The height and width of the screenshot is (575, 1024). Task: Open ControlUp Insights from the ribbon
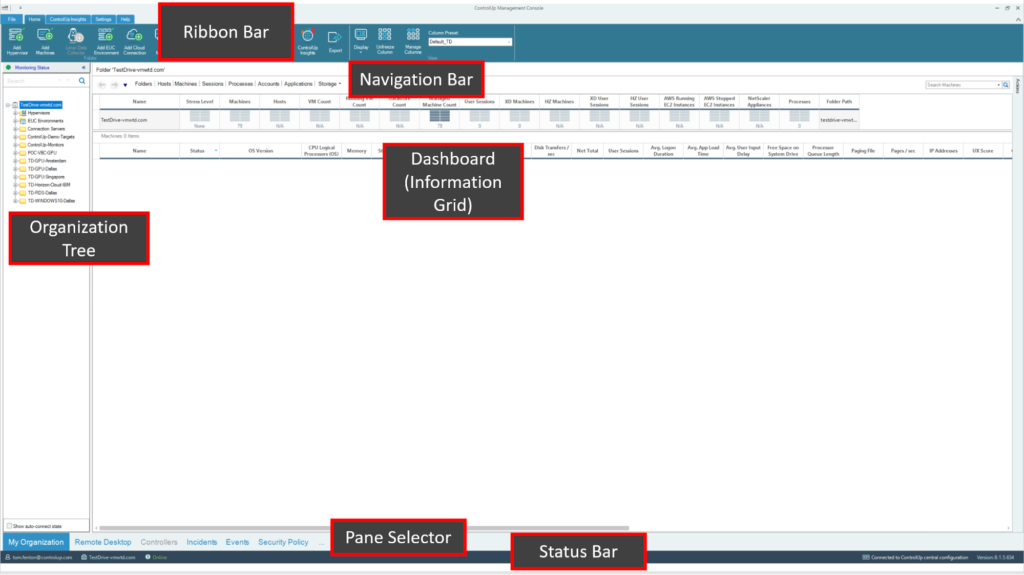click(308, 41)
